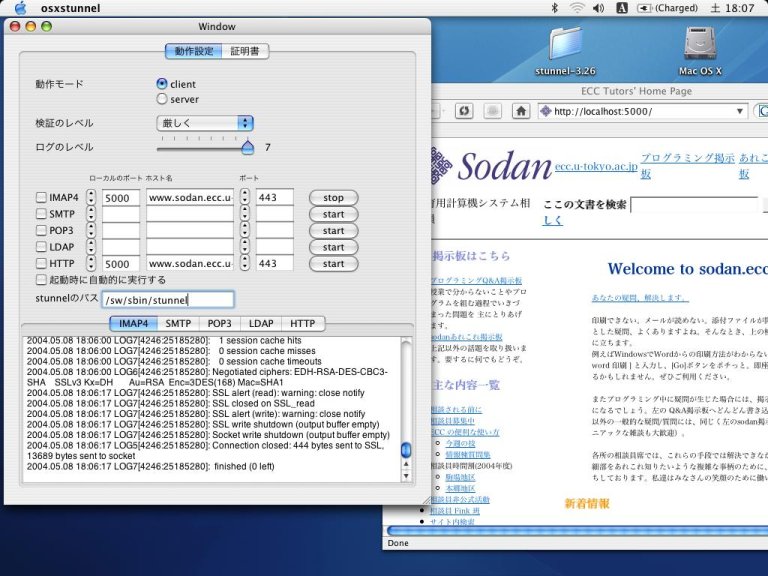Open the osxstunnel application menu
This screenshot has width=768, height=576.
tap(71, 8)
